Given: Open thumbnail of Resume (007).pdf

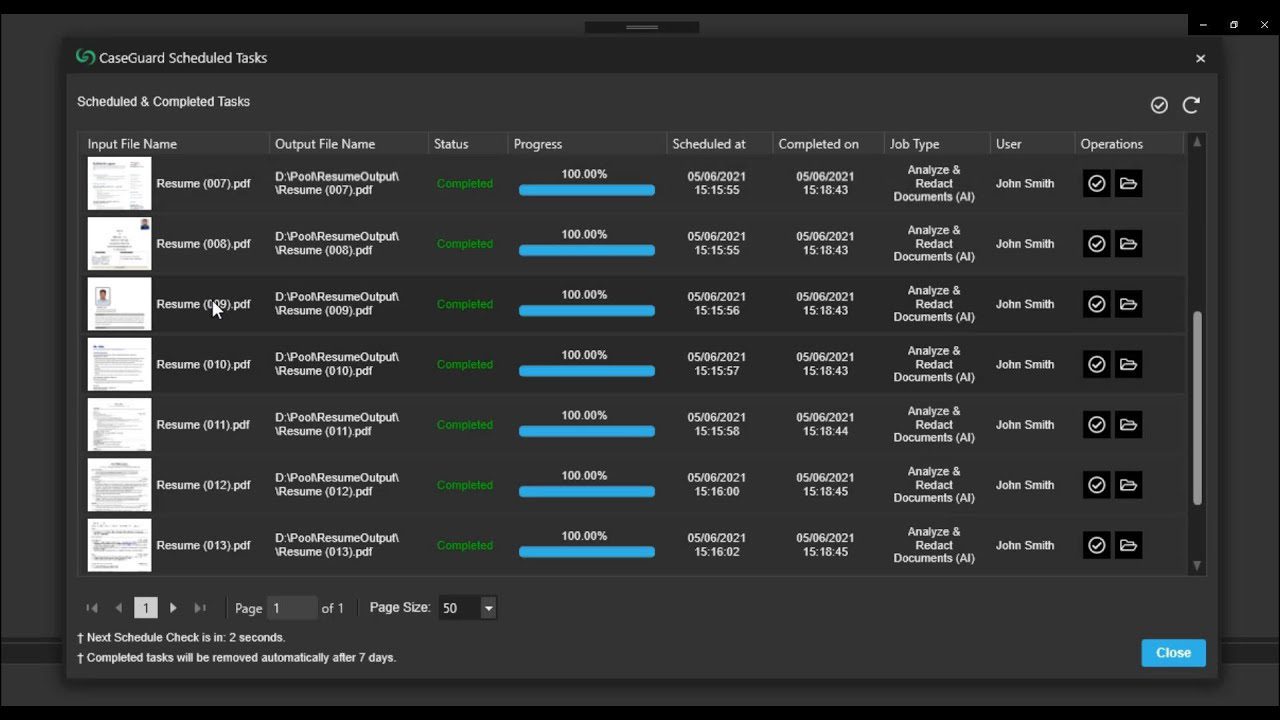Looking at the screenshot, I should click(x=119, y=184).
